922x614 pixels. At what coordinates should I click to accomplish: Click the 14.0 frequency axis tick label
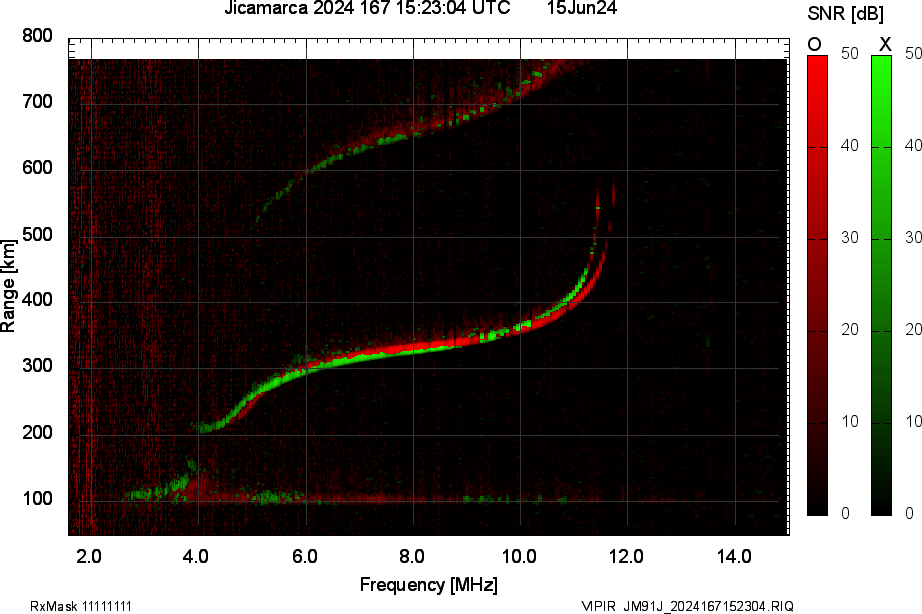click(734, 556)
